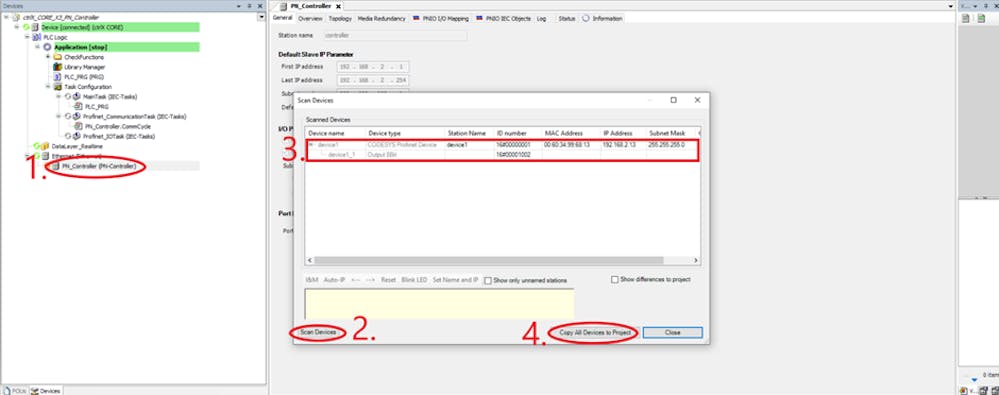Open the Topology tab
999x395 pixels.
340,18
